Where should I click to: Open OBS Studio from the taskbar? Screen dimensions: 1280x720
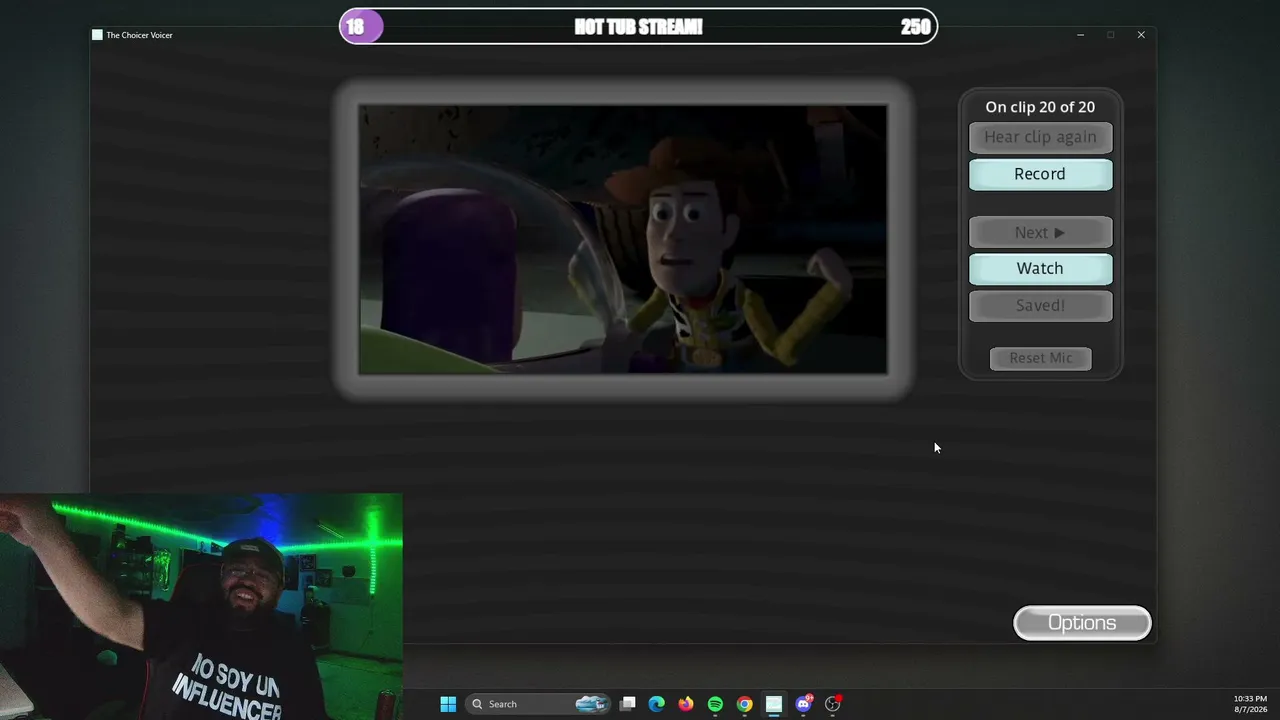point(832,704)
